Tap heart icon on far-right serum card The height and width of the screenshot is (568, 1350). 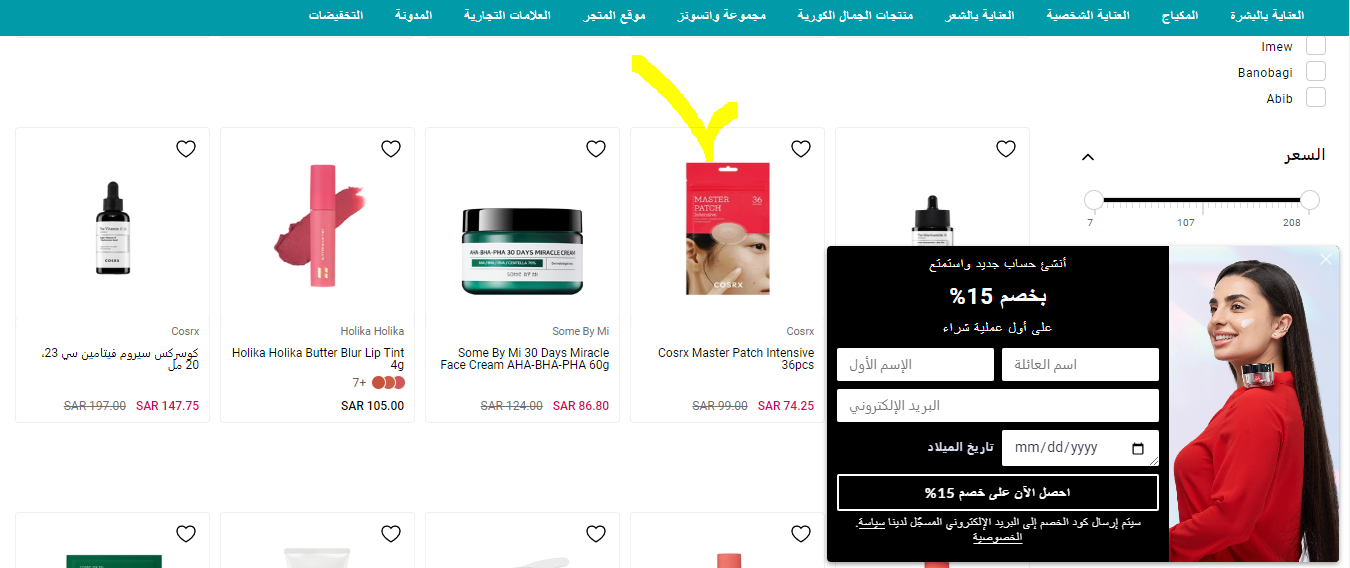click(1006, 149)
